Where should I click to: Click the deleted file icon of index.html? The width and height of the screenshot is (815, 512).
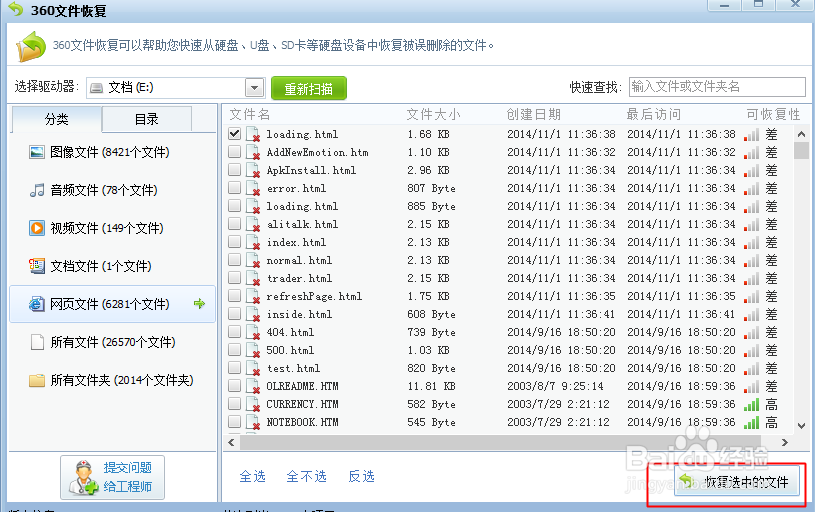click(253, 242)
